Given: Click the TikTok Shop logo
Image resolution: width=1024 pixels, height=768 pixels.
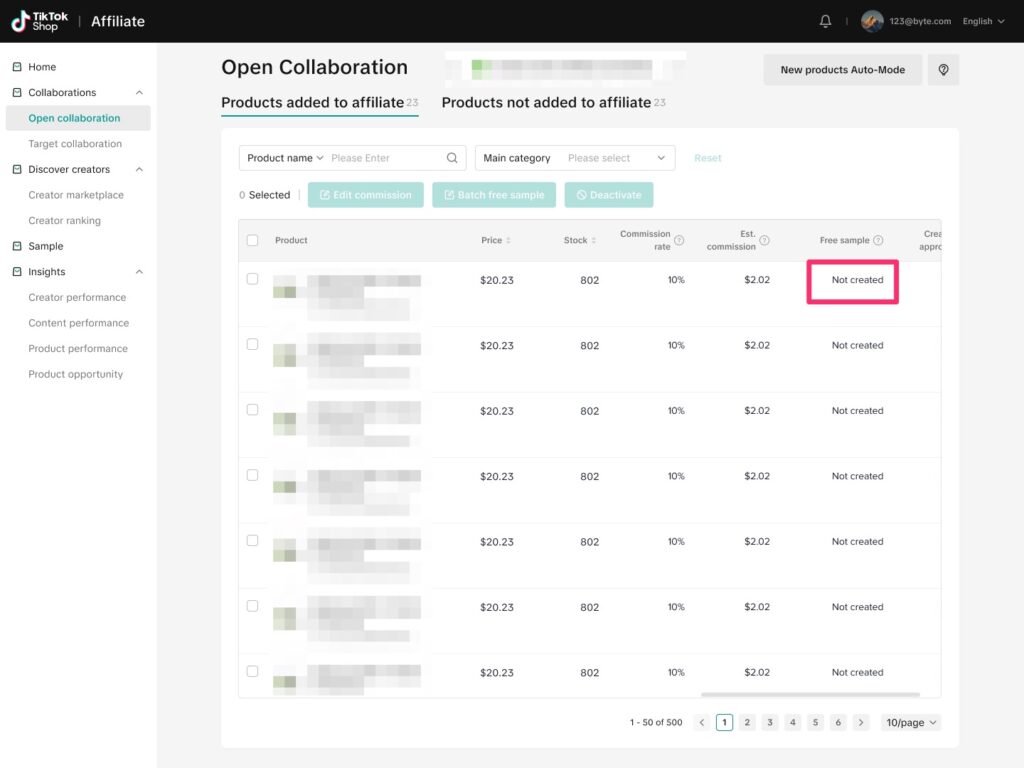Looking at the screenshot, I should [40, 21].
